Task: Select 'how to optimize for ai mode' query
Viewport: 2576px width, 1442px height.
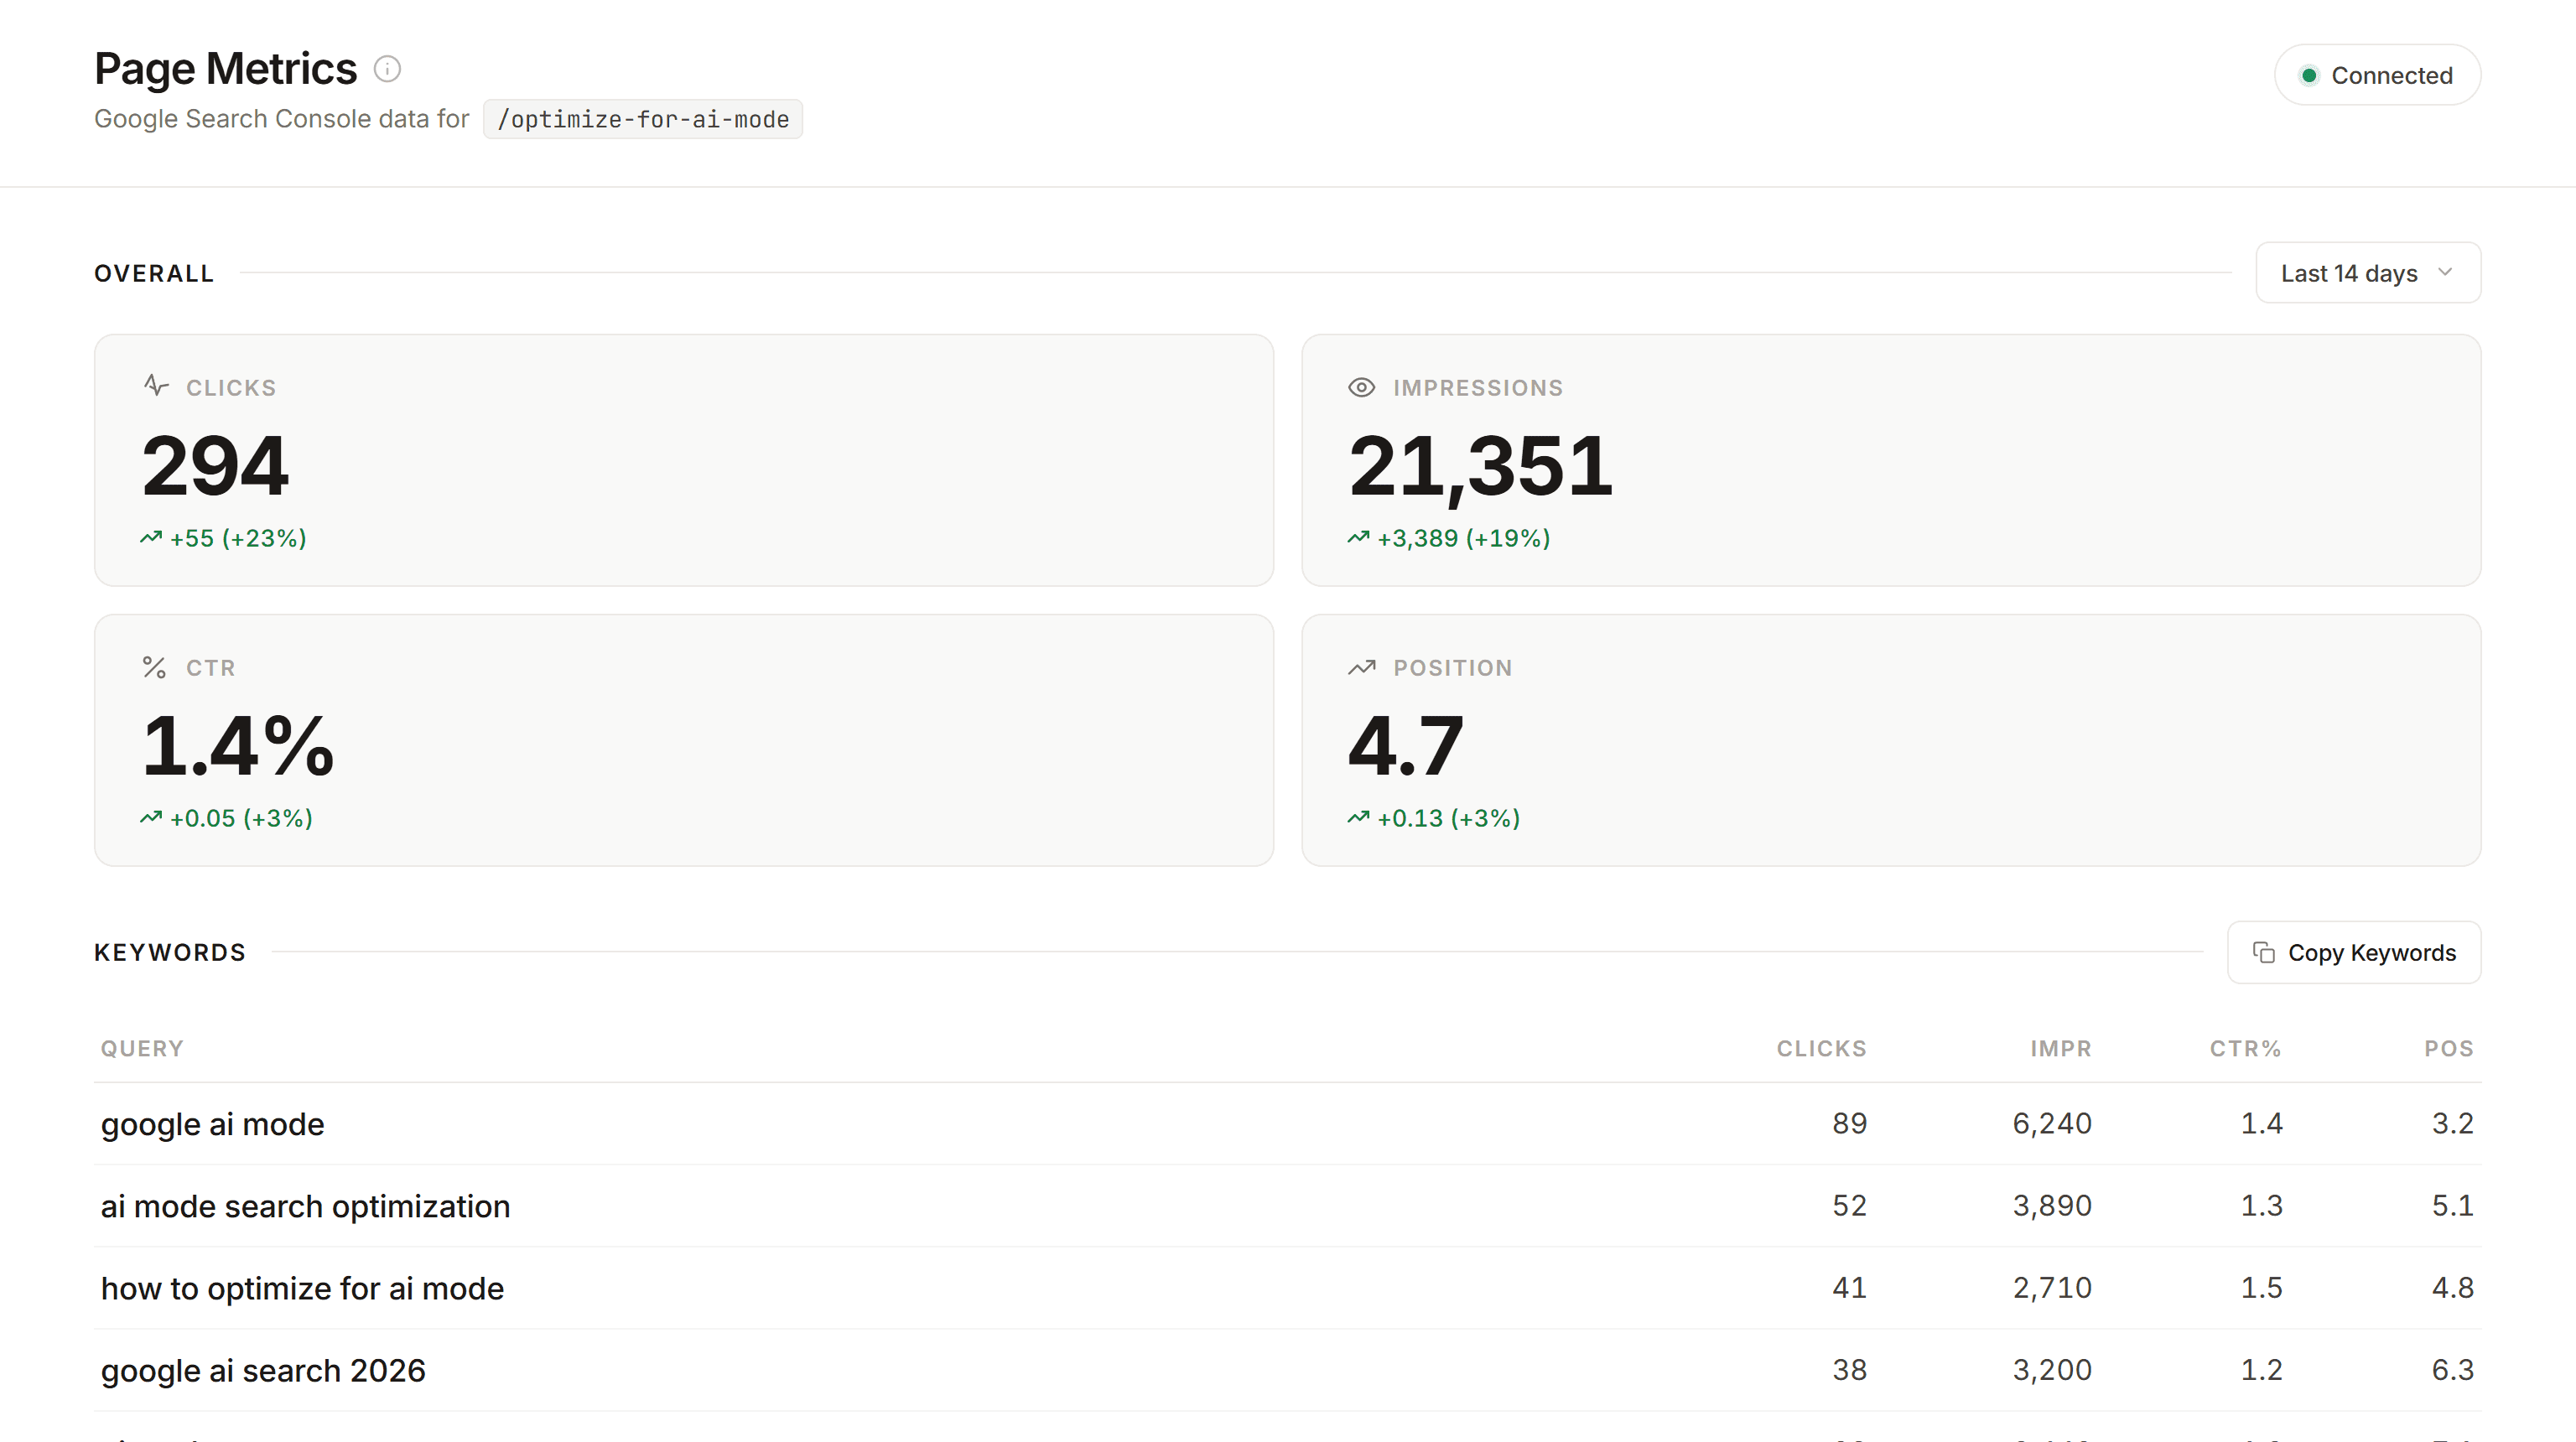Action: [x=302, y=1288]
